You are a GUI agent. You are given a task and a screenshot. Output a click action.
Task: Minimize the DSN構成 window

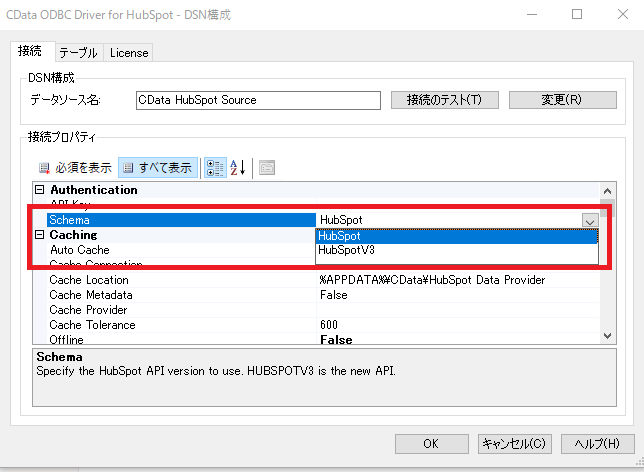click(x=532, y=14)
